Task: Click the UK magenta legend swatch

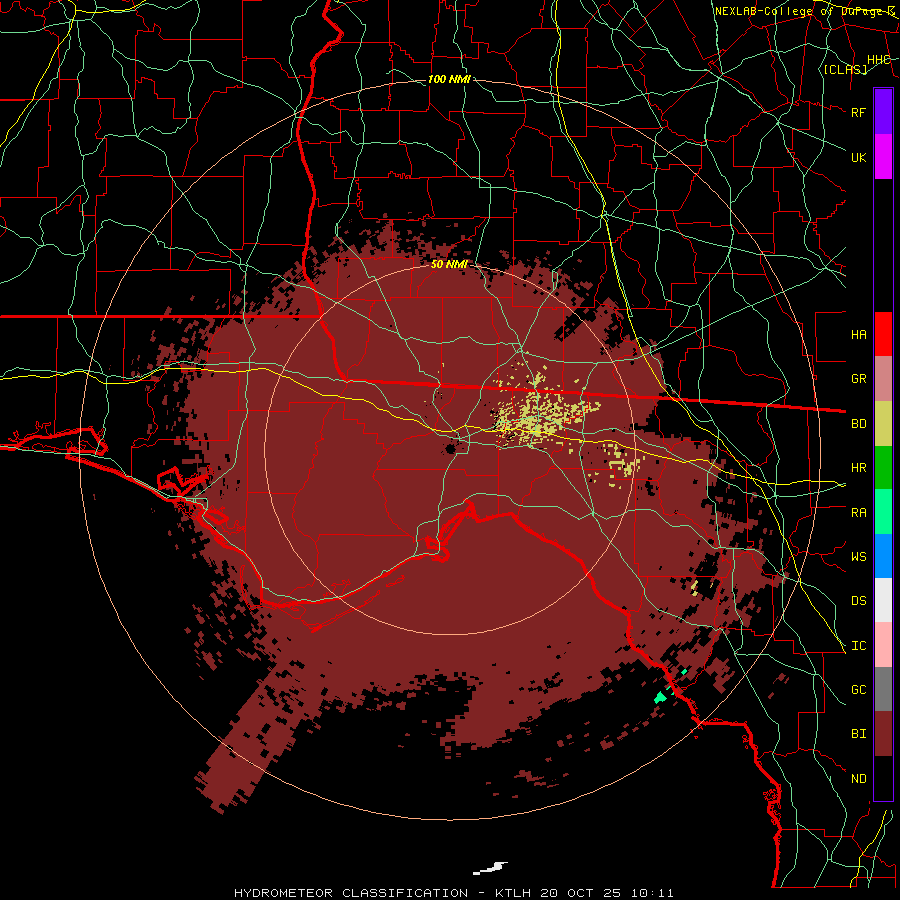Action: click(883, 157)
